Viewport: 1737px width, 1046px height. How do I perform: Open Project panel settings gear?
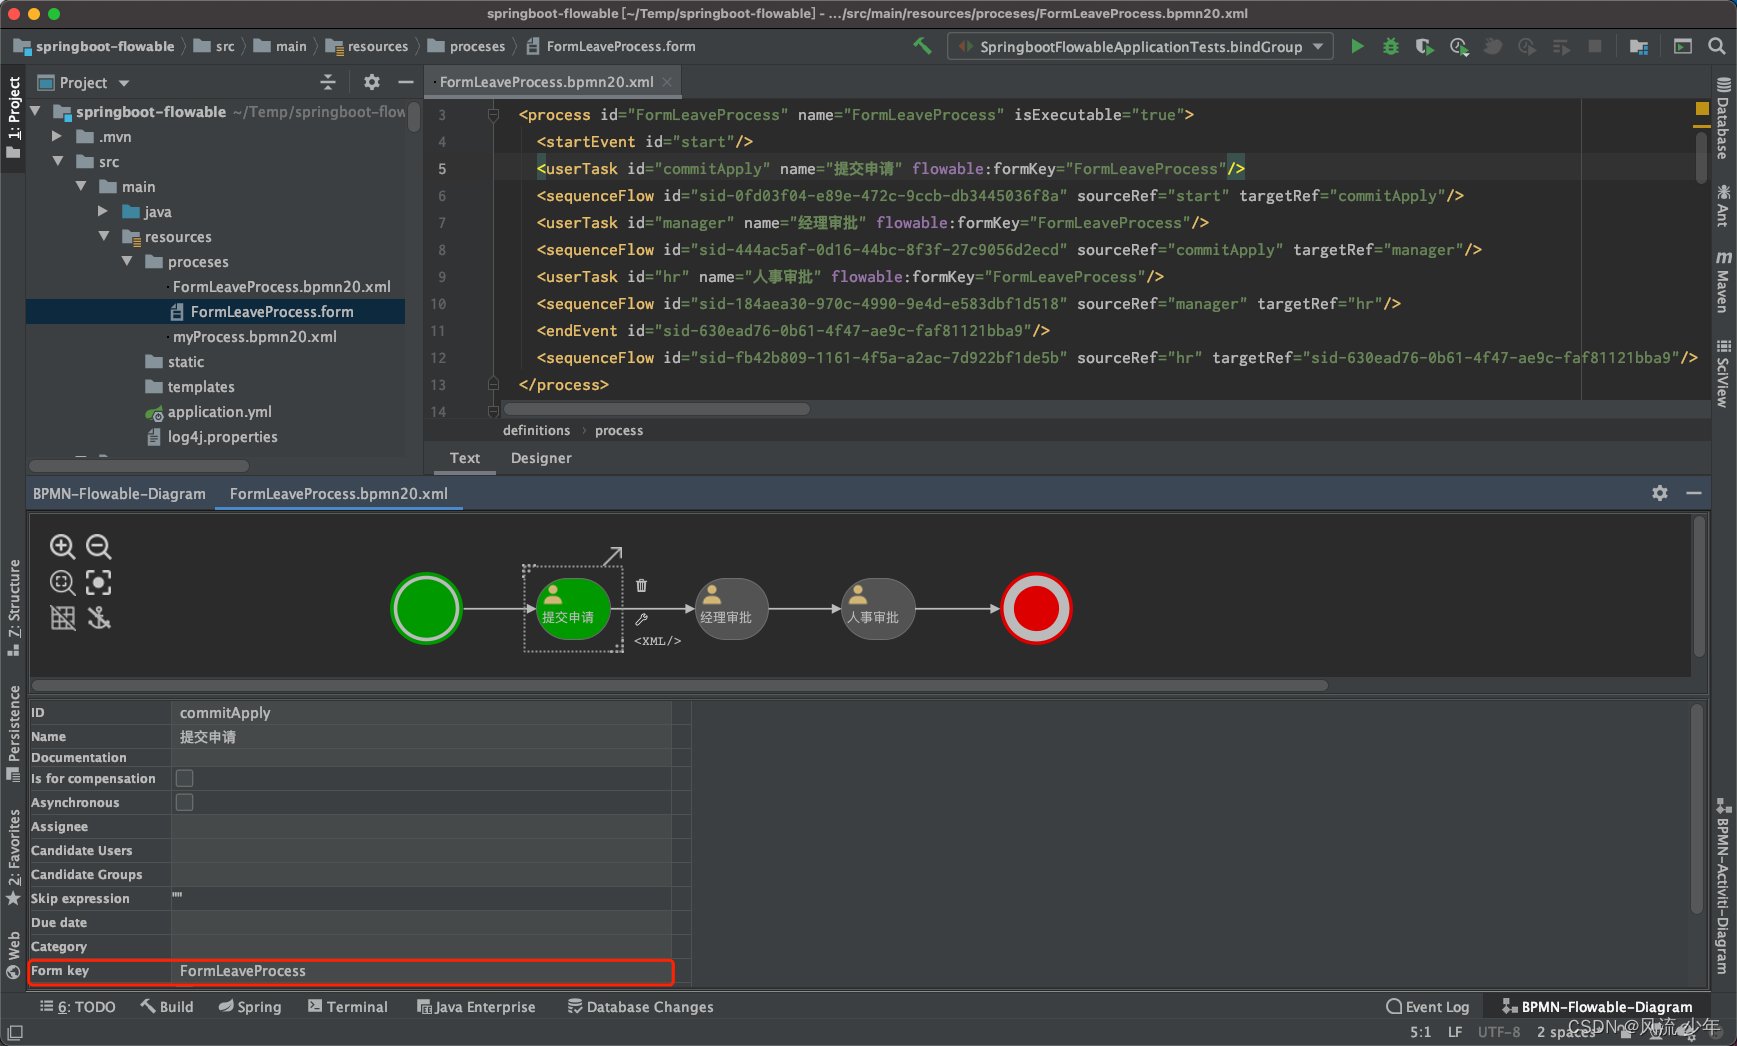tap(372, 82)
